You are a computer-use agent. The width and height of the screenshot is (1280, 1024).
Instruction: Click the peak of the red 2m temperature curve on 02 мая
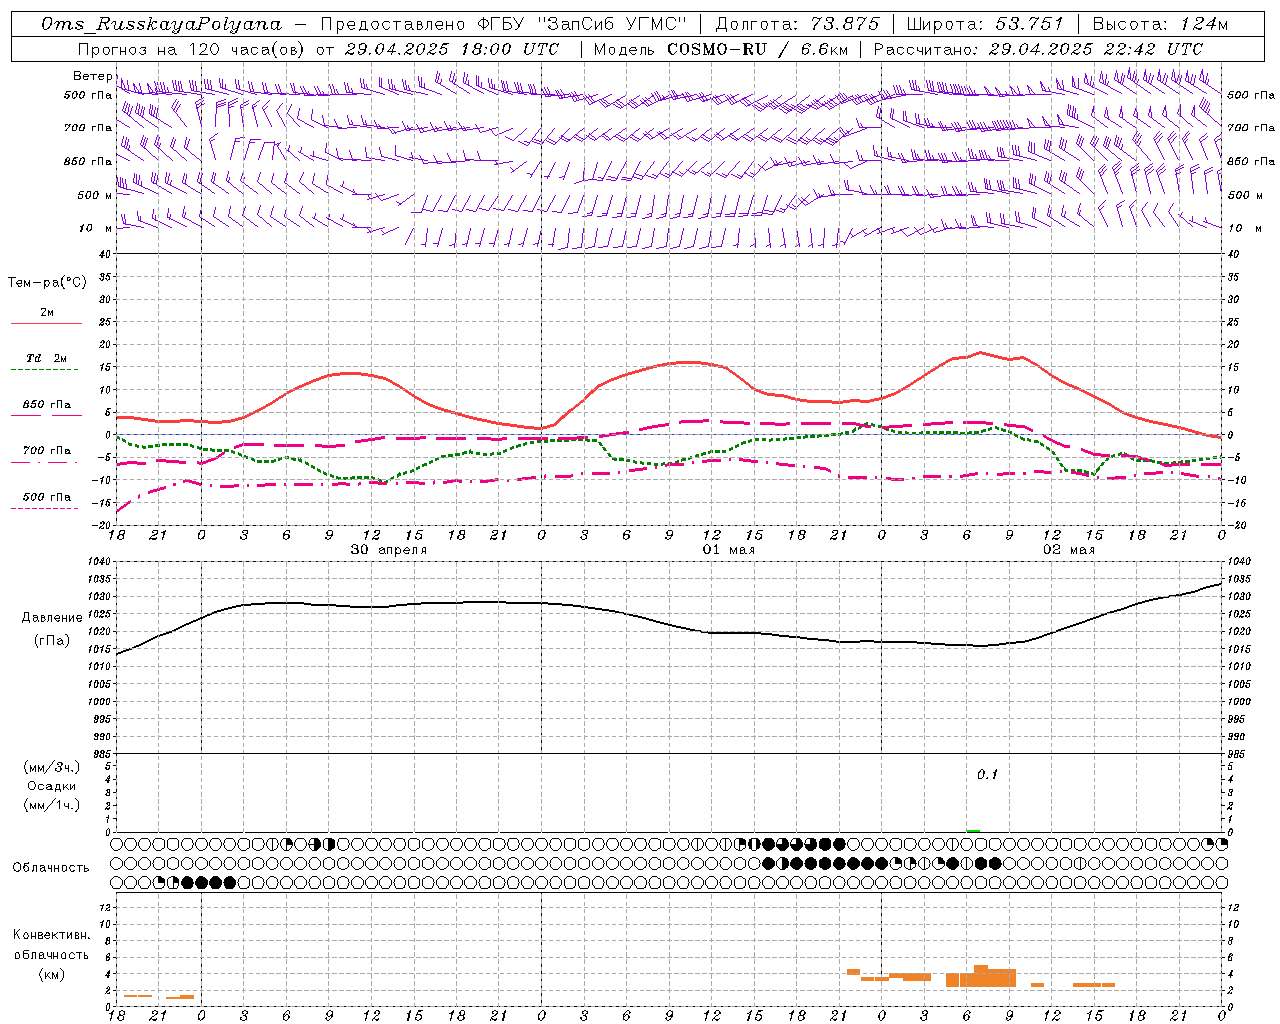coord(980,352)
